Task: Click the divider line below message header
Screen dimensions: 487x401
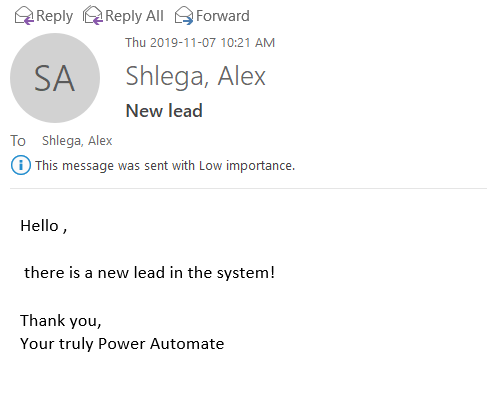Action: [248, 188]
